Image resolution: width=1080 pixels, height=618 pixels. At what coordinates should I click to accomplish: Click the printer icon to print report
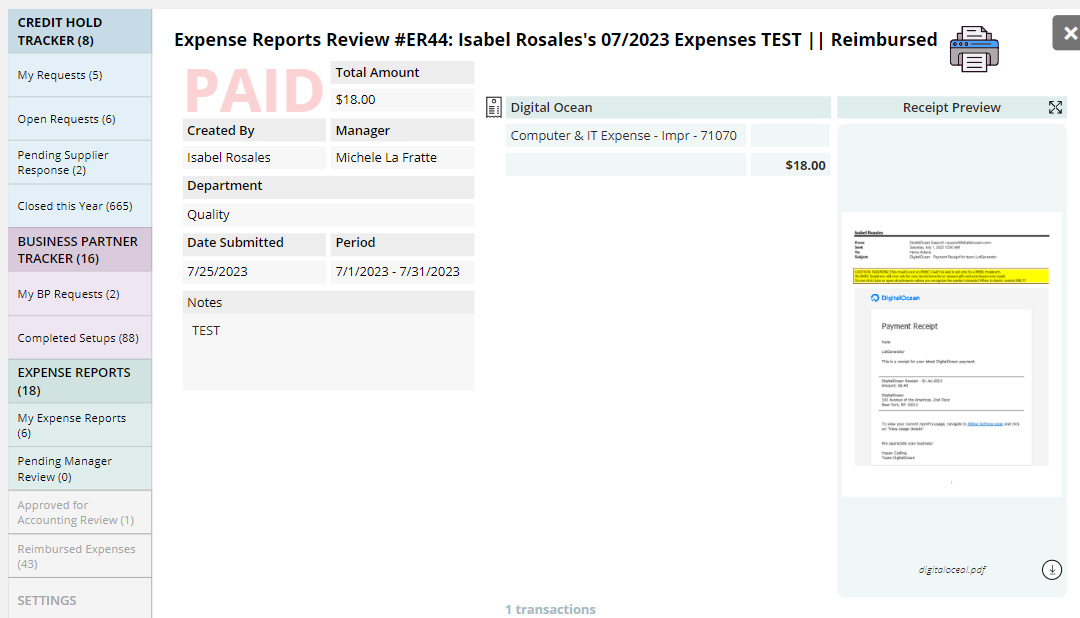pos(974,49)
